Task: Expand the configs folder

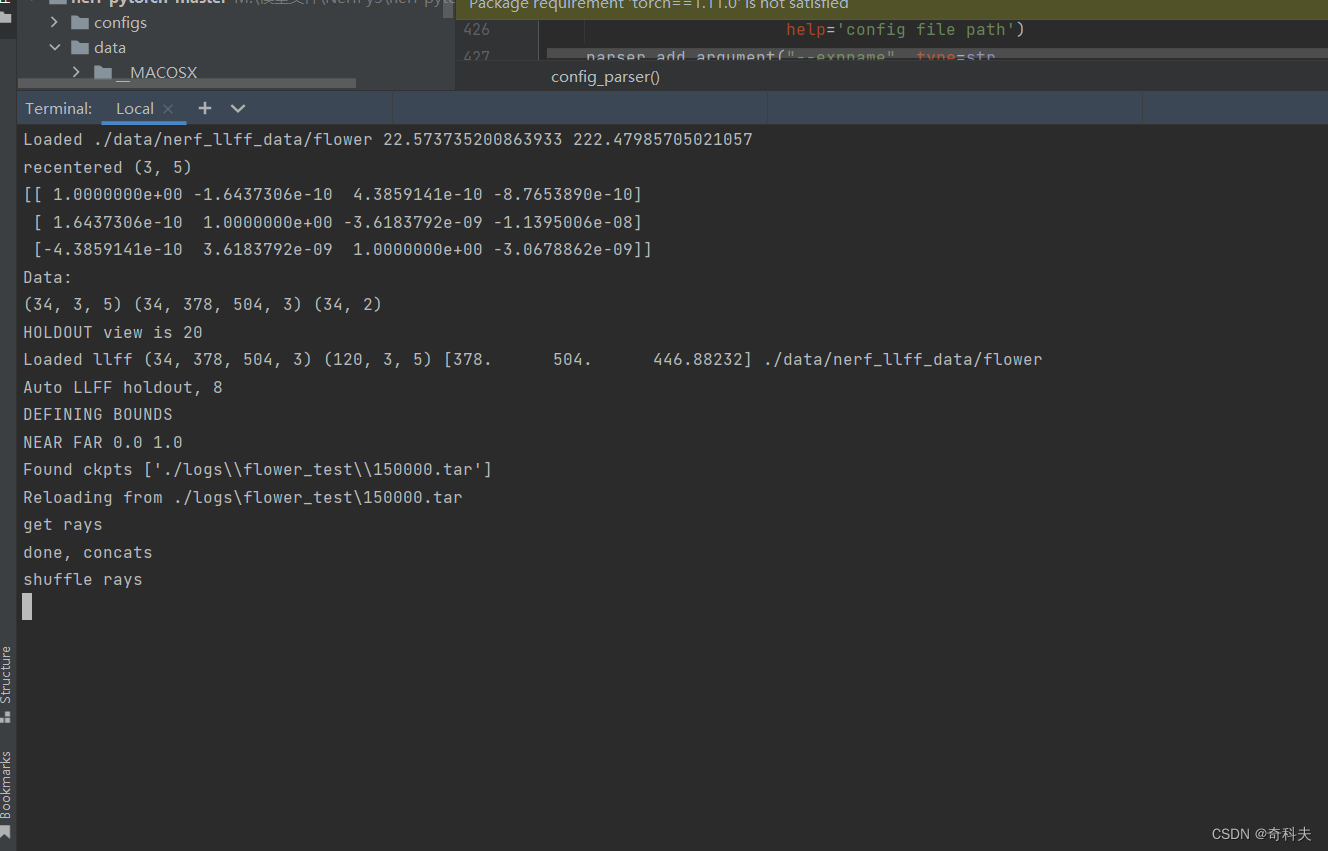Action: pos(54,22)
